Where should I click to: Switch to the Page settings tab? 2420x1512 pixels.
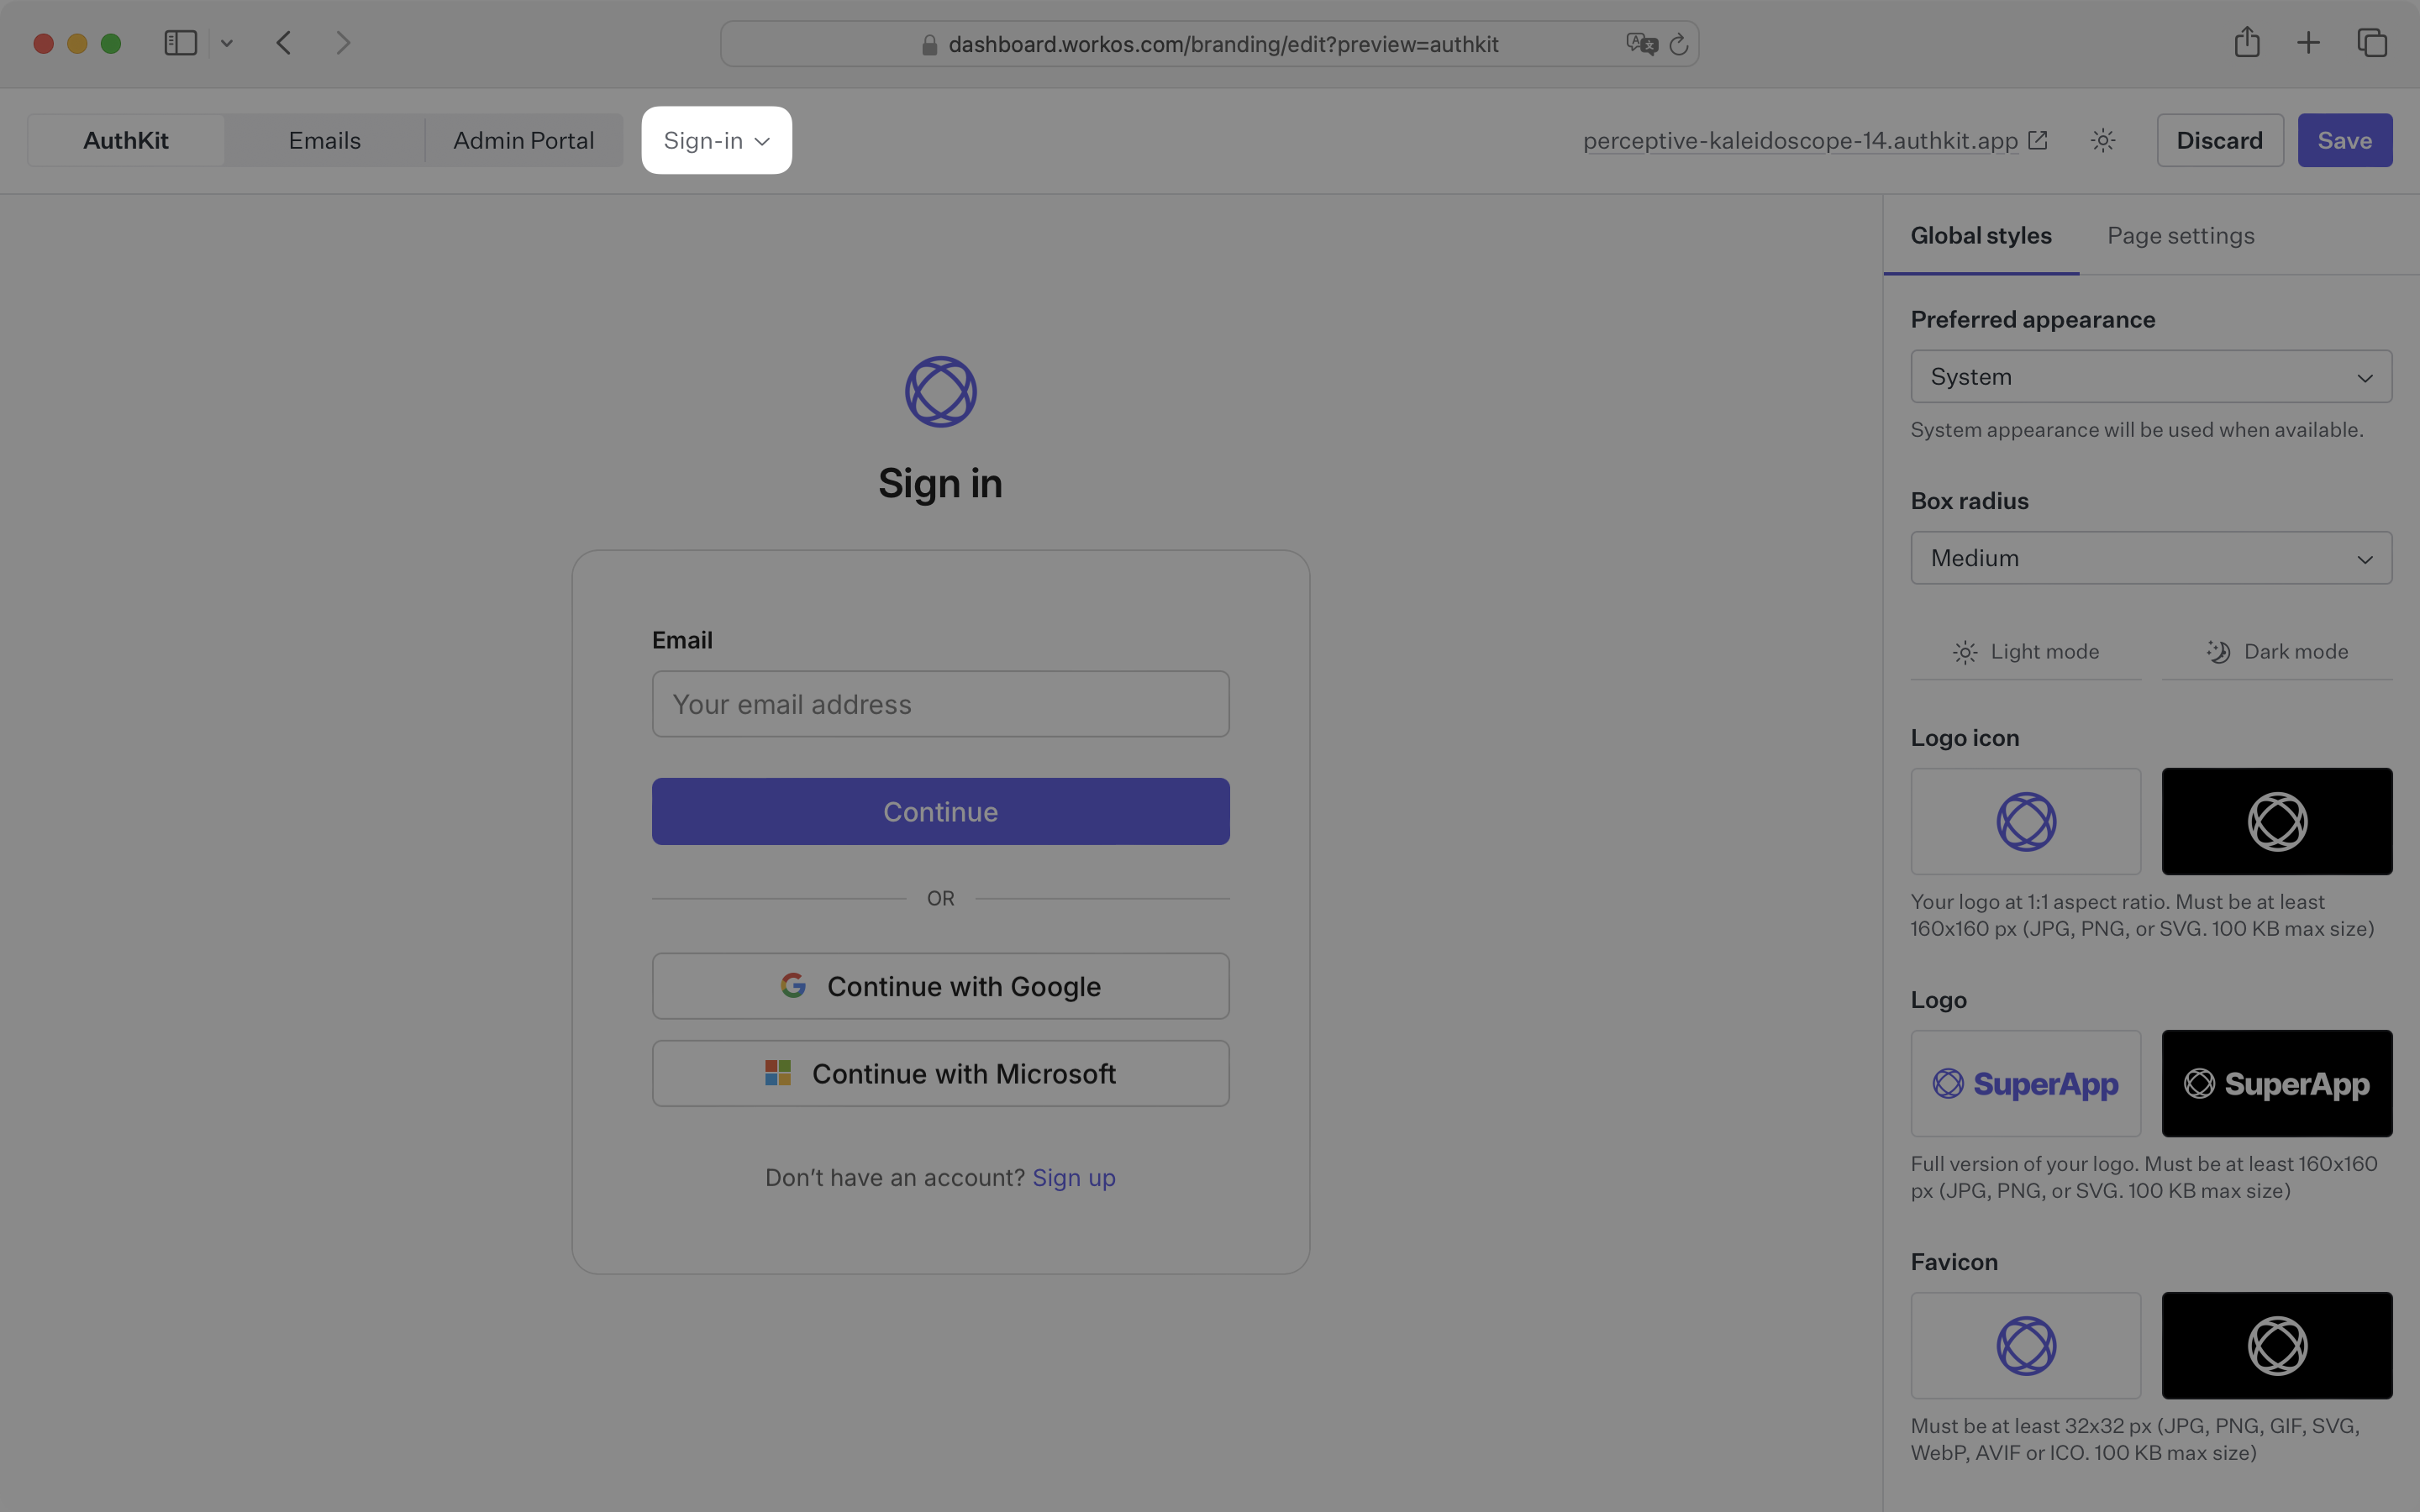click(2180, 235)
